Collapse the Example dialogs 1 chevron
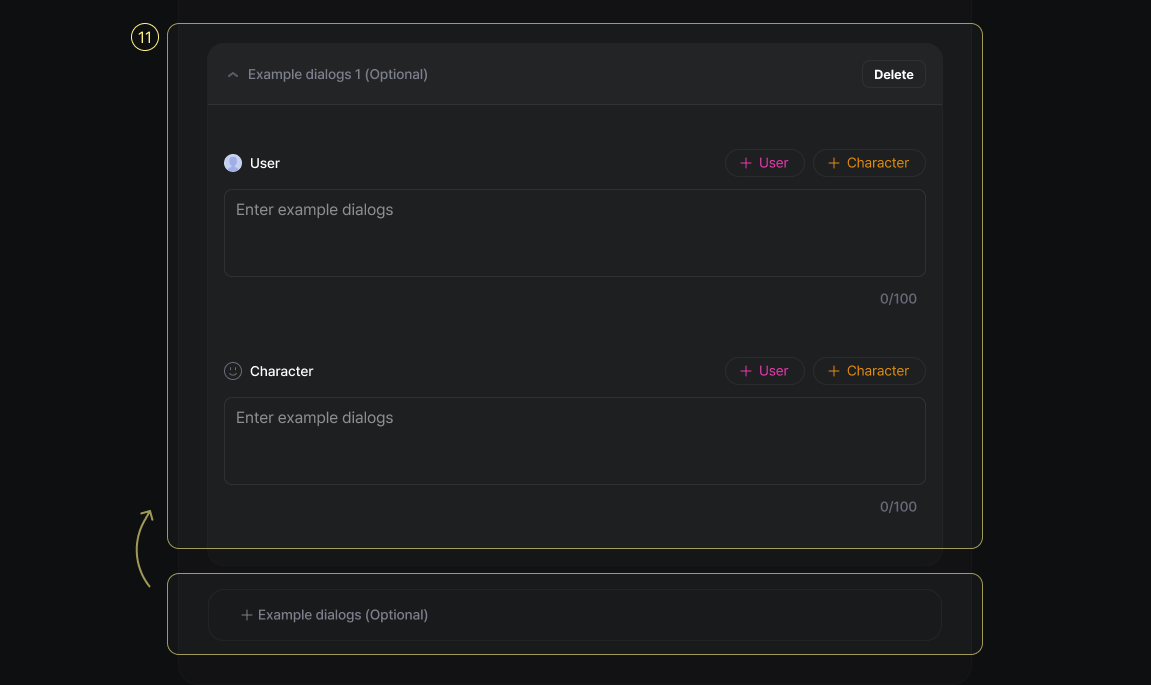 pyautogui.click(x=233, y=75)
